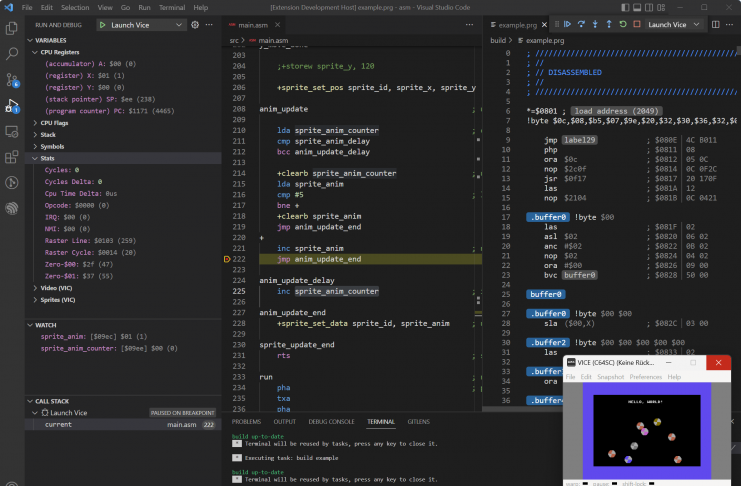Click Continue in the debug toolbar
The height and width of the screenshot is (486, 741).
coord(568,24)
